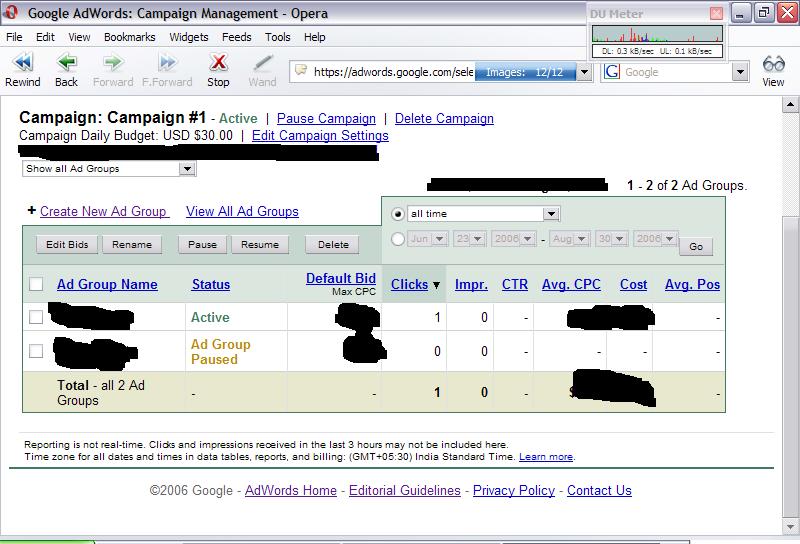Expand the Google search engine dropdown
This screenshot has height=544, width=800.
740,72
